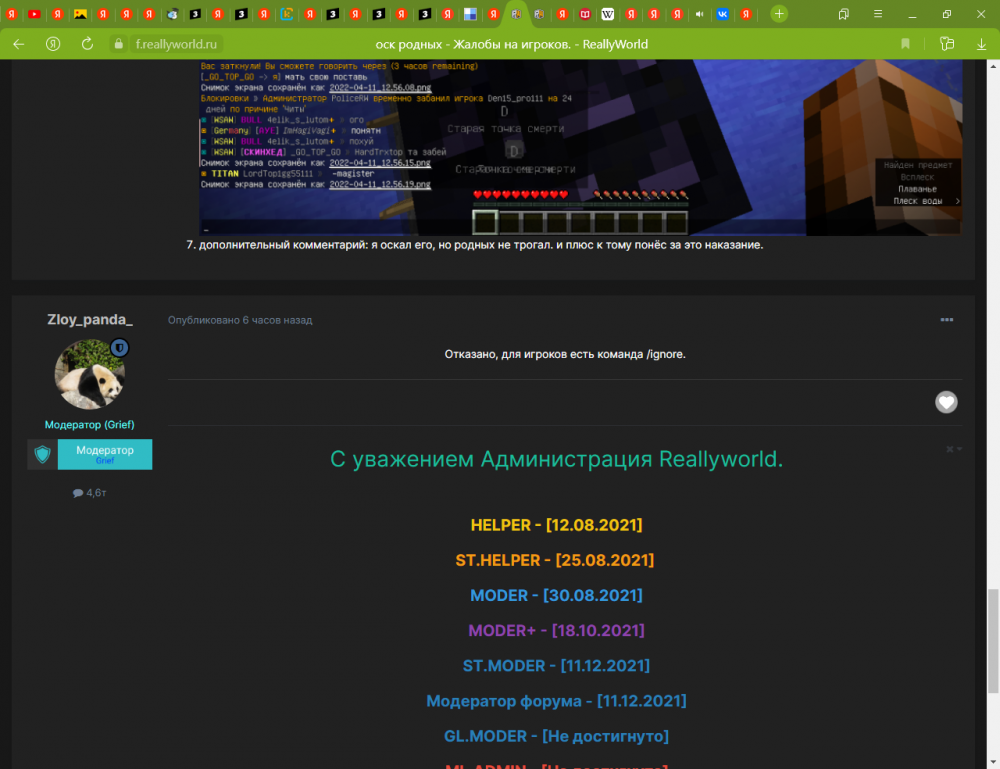Click the teal Модератор Grief rank badge

pyautogui.click(x=90, y=454)
